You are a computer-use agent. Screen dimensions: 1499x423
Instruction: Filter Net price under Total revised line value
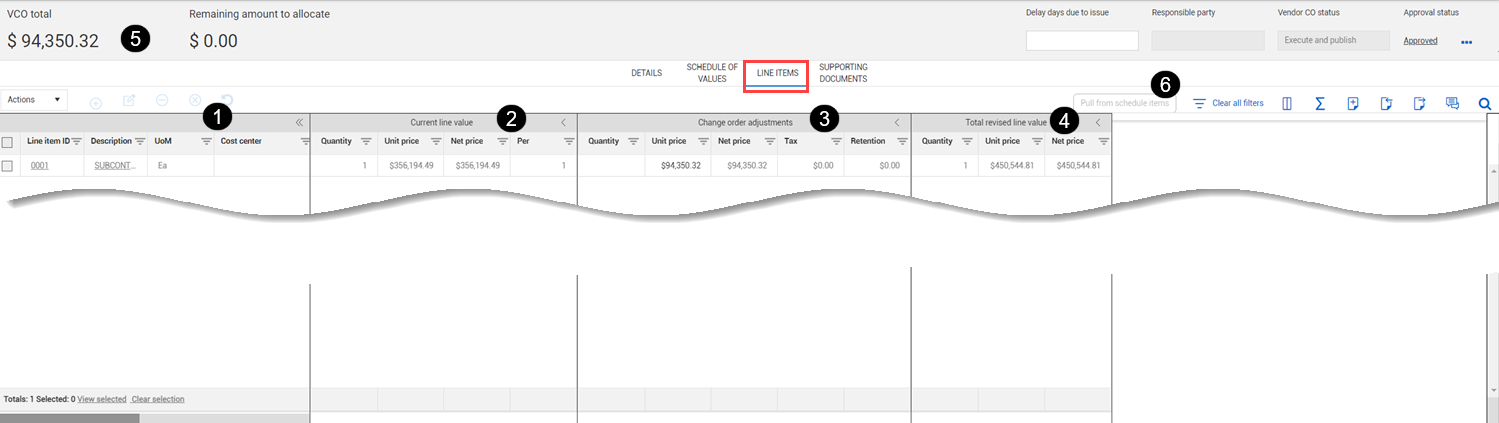point(1103,142)
